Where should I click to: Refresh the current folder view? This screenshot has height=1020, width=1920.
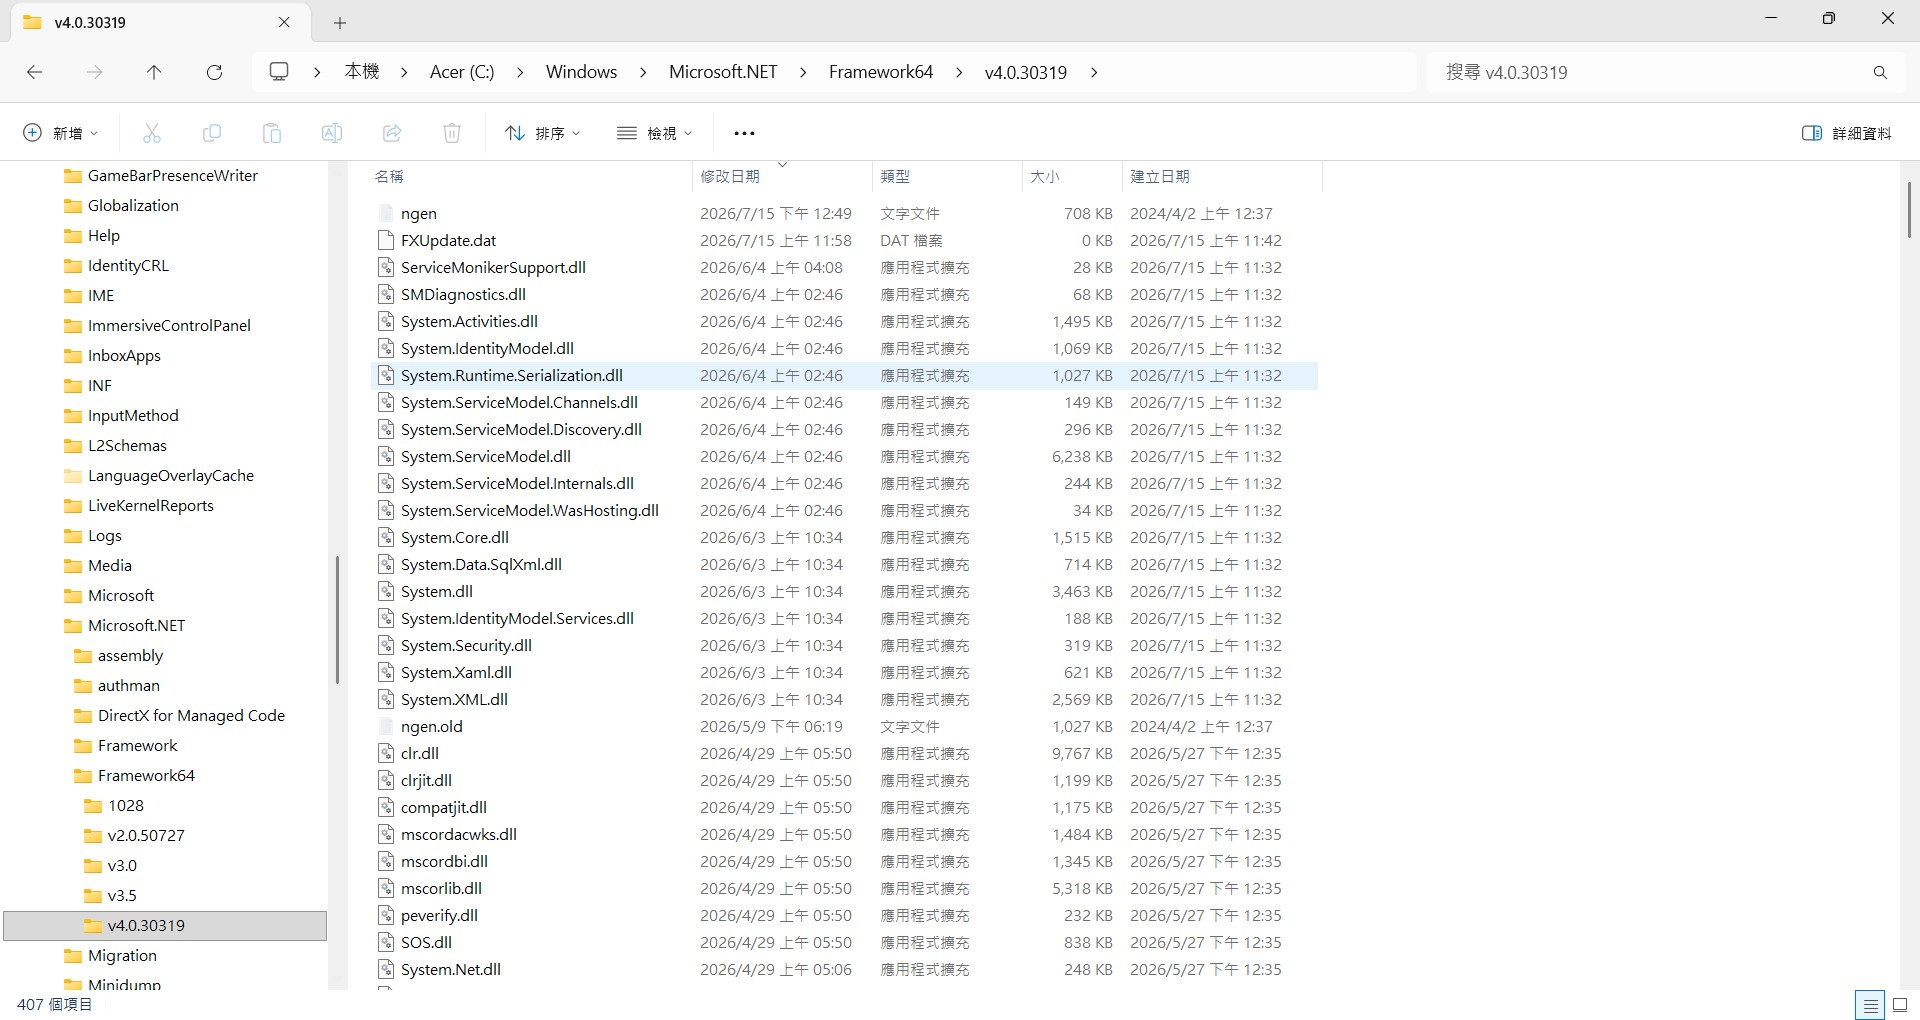[x=214, y=72]
